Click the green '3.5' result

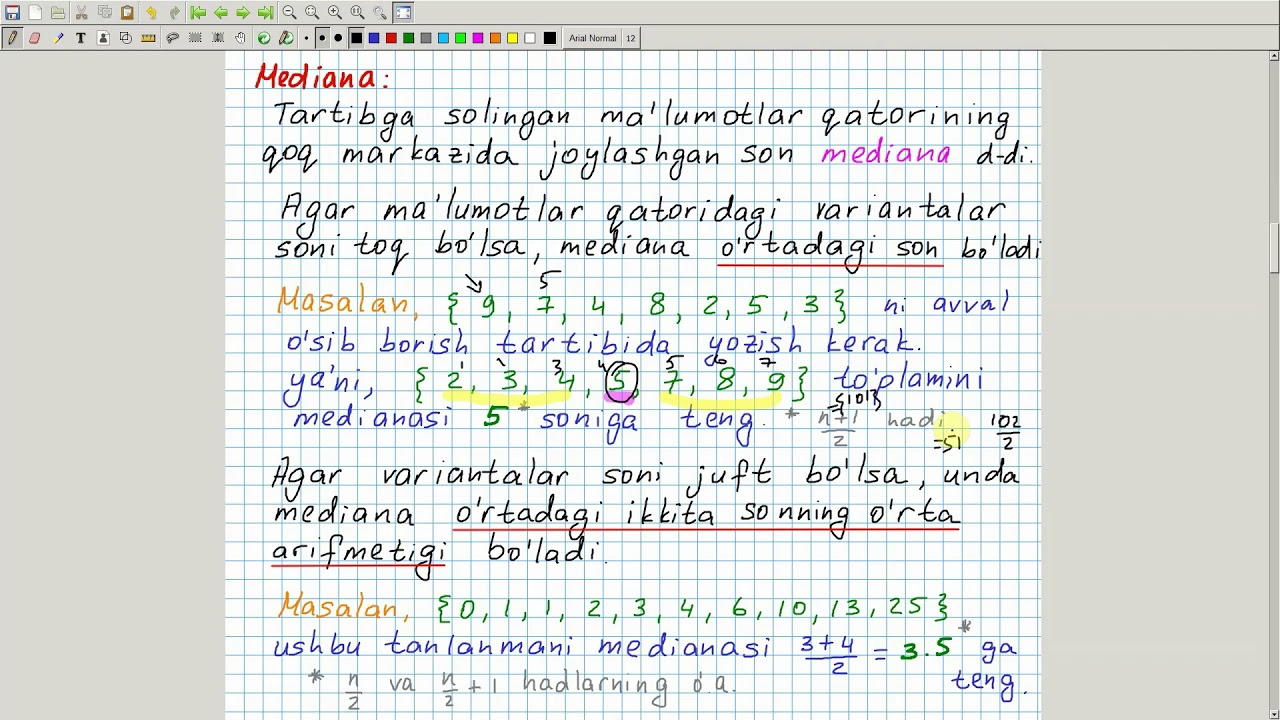[x=925, y=650]
